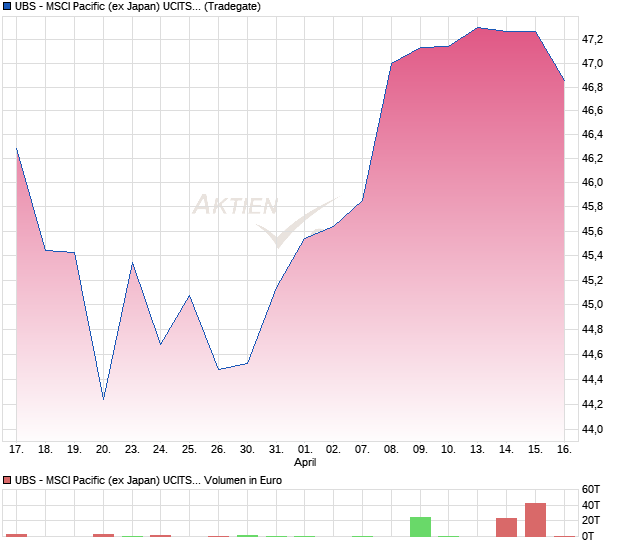
Task: Click the '60T' volume axis label
Action: click(x=591, y=489)
